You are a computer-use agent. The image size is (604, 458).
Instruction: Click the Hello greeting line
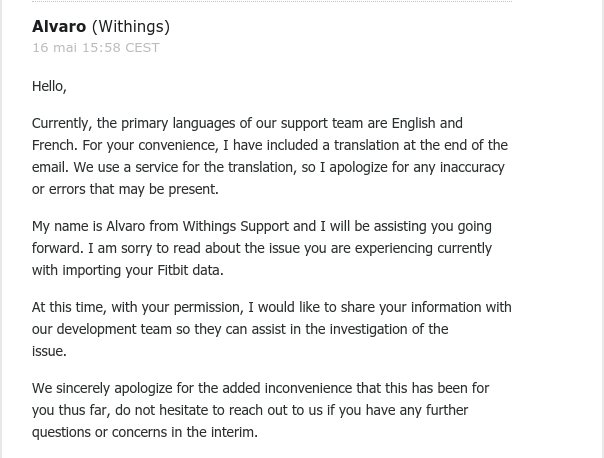tap(49, 86)
